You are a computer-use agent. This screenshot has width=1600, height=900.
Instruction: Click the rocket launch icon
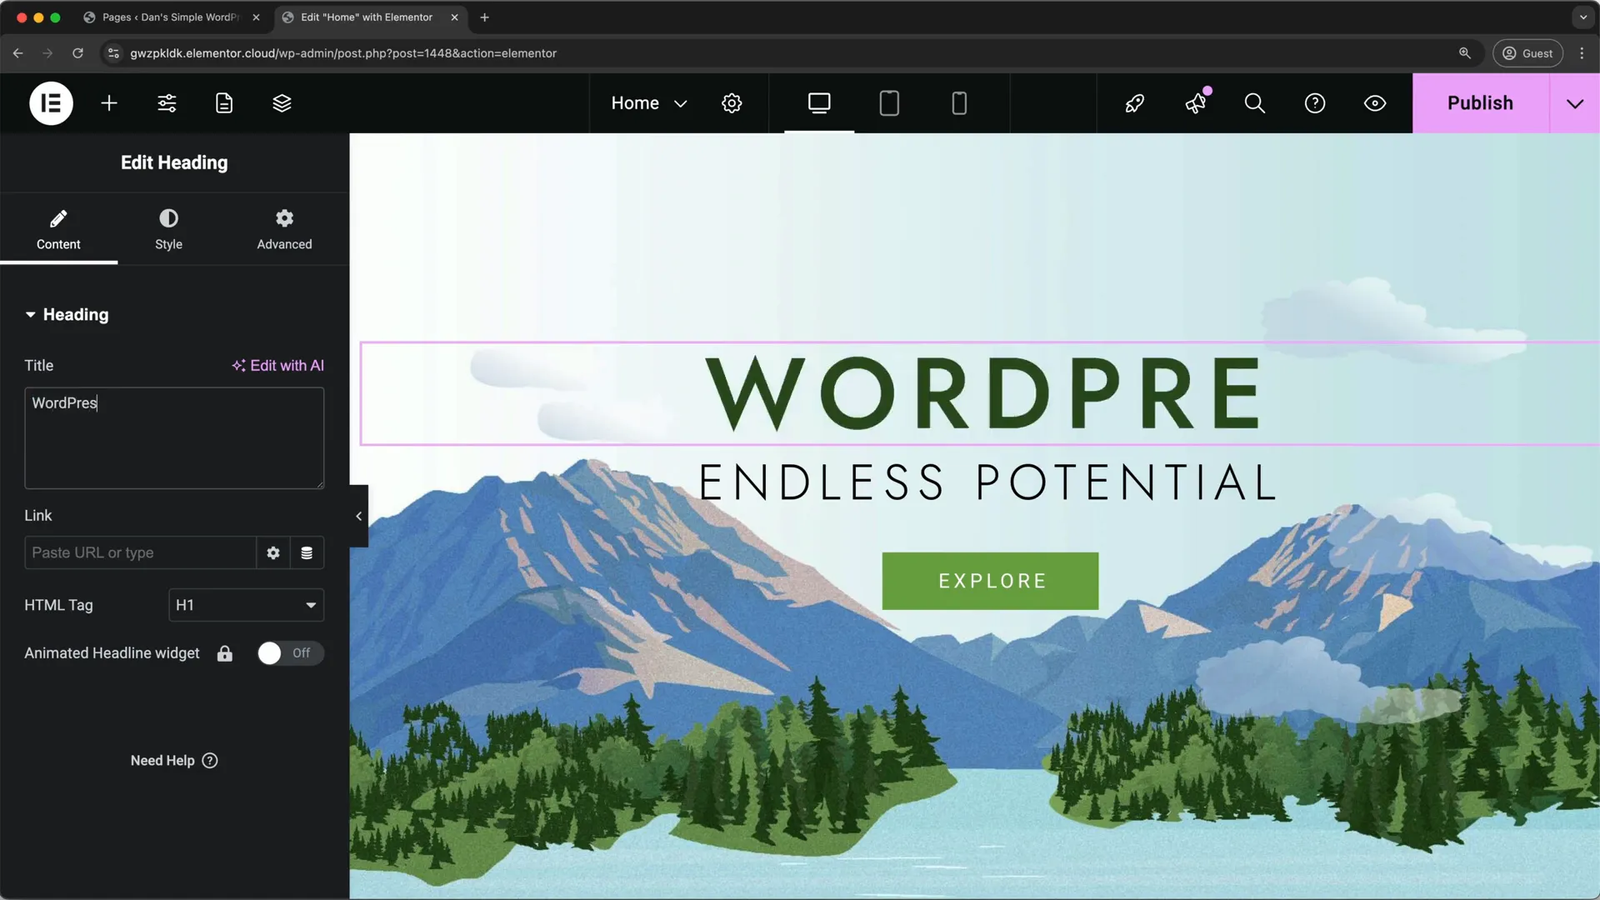[1135, 103]
